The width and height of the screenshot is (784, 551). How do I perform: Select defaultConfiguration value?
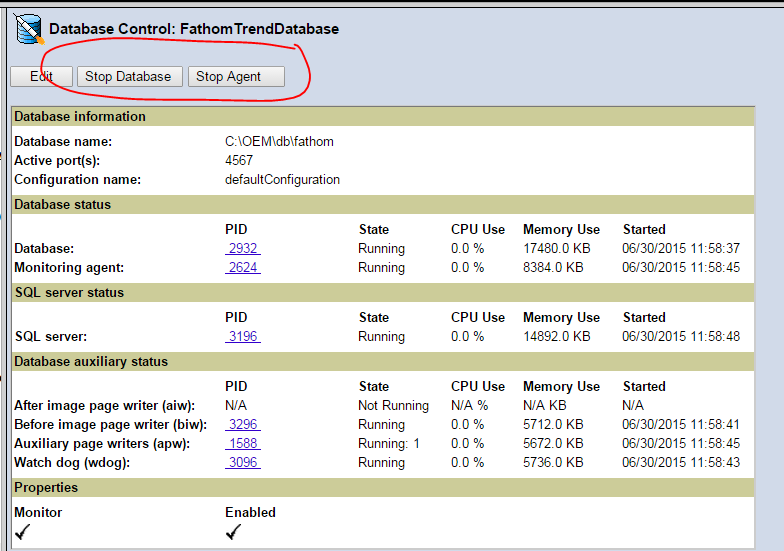tap(282, 180)
